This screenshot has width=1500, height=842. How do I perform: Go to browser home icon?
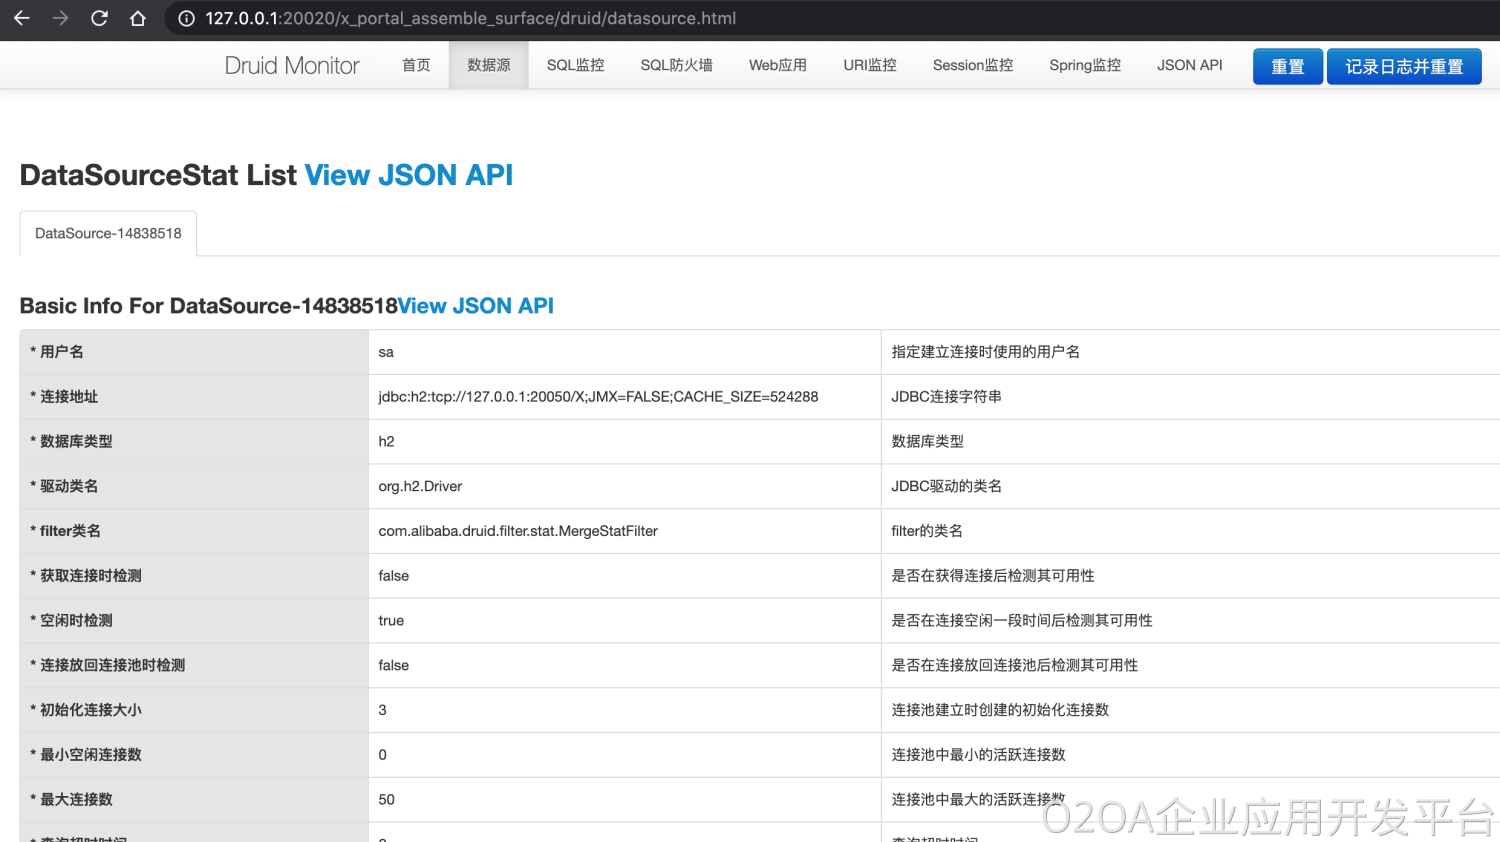138,18
